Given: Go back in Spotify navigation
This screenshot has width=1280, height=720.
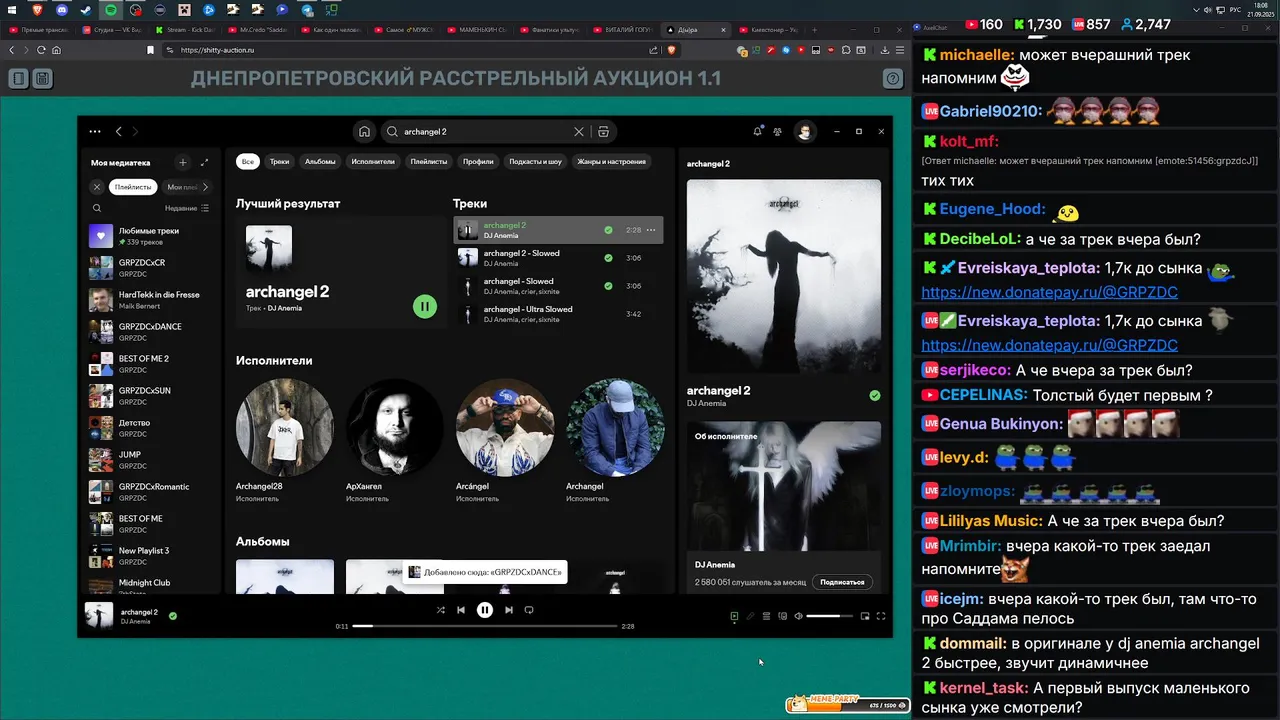Looking at the screenshot, I should [x=118, y=131].
